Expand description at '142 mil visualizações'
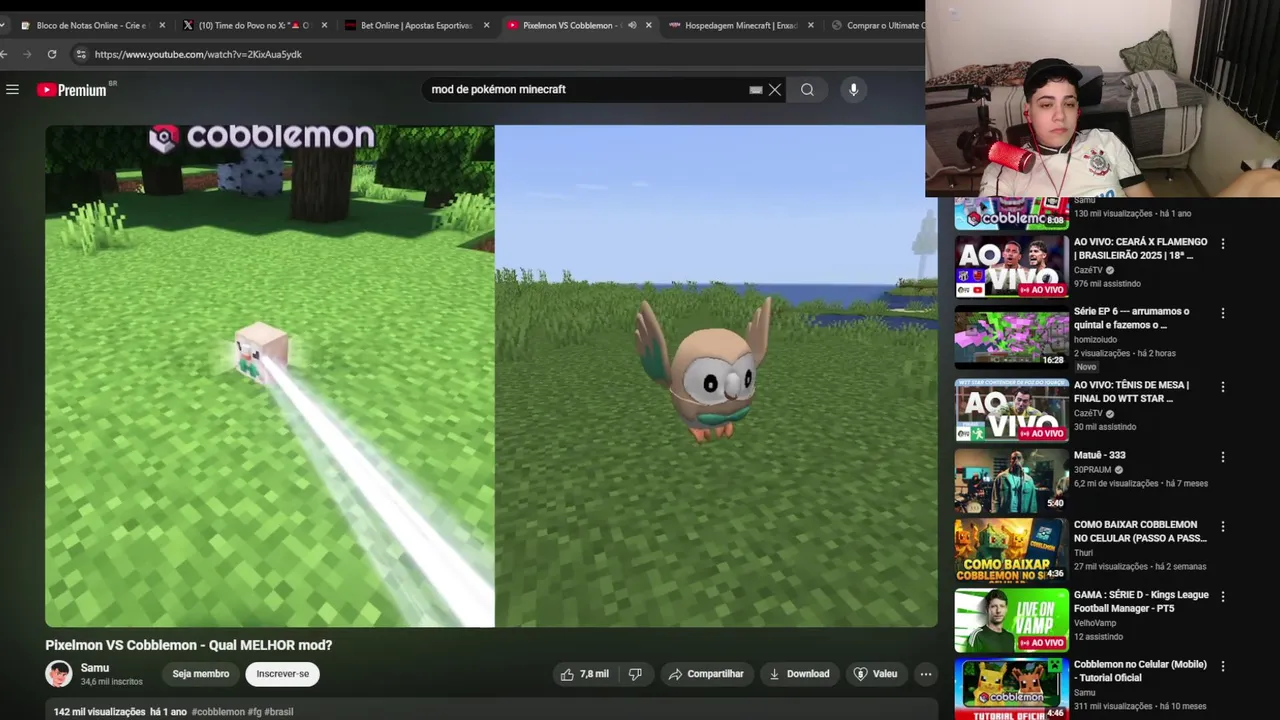 point(99,712)
